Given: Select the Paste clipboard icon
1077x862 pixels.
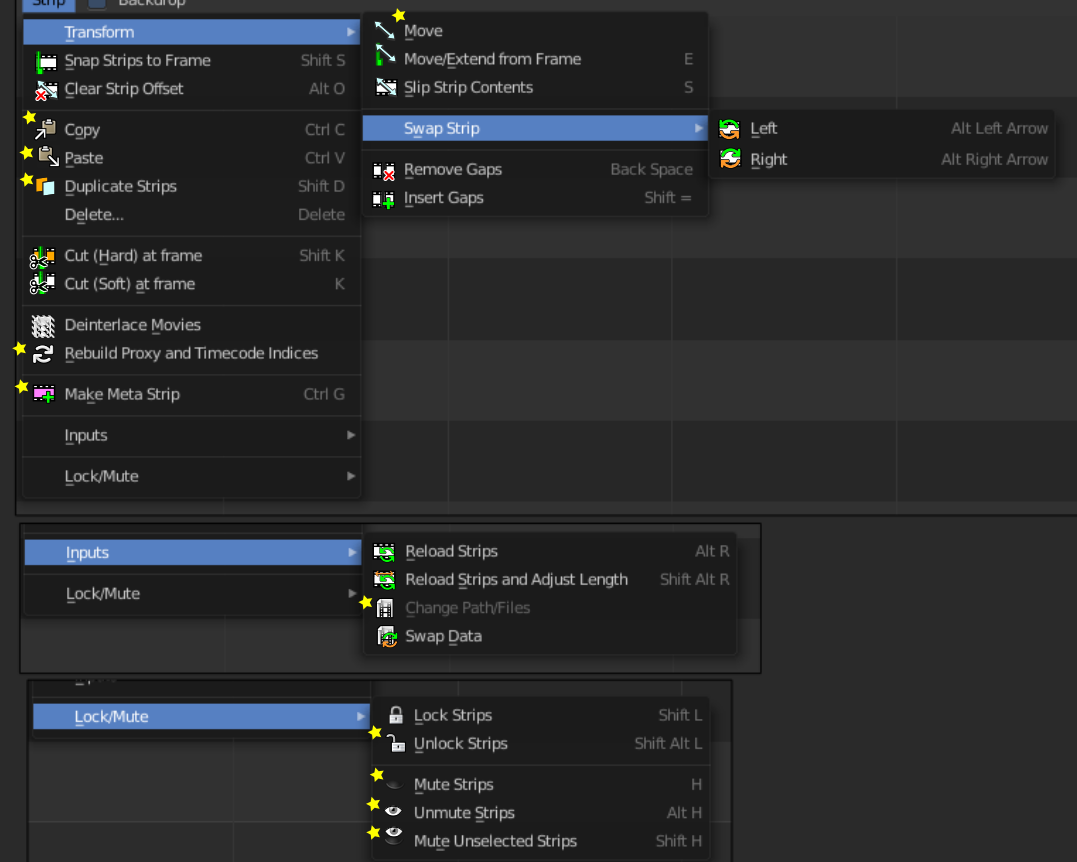Looking at the screenshot, I should (x=48, y=157).
